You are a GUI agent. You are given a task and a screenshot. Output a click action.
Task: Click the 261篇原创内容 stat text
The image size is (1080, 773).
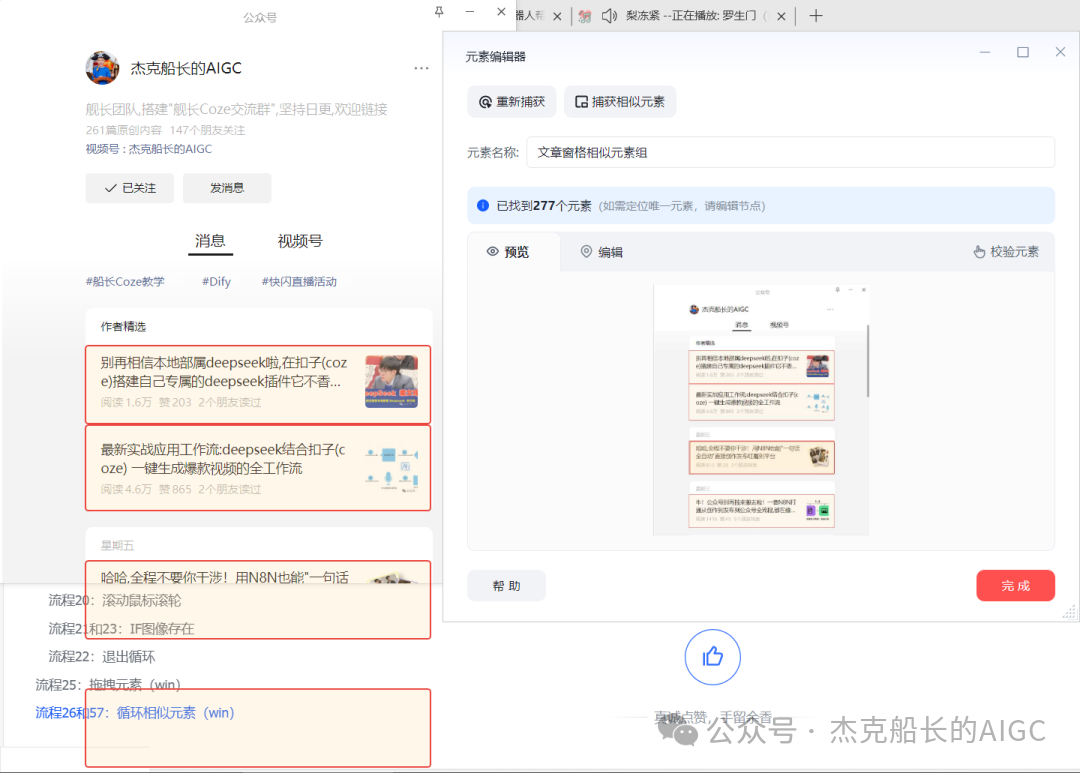[x=124, y=130]
